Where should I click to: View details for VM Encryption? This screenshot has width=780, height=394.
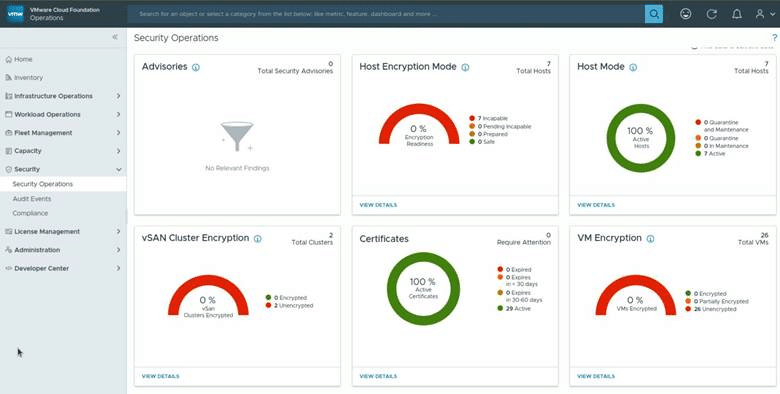point(596,376)
